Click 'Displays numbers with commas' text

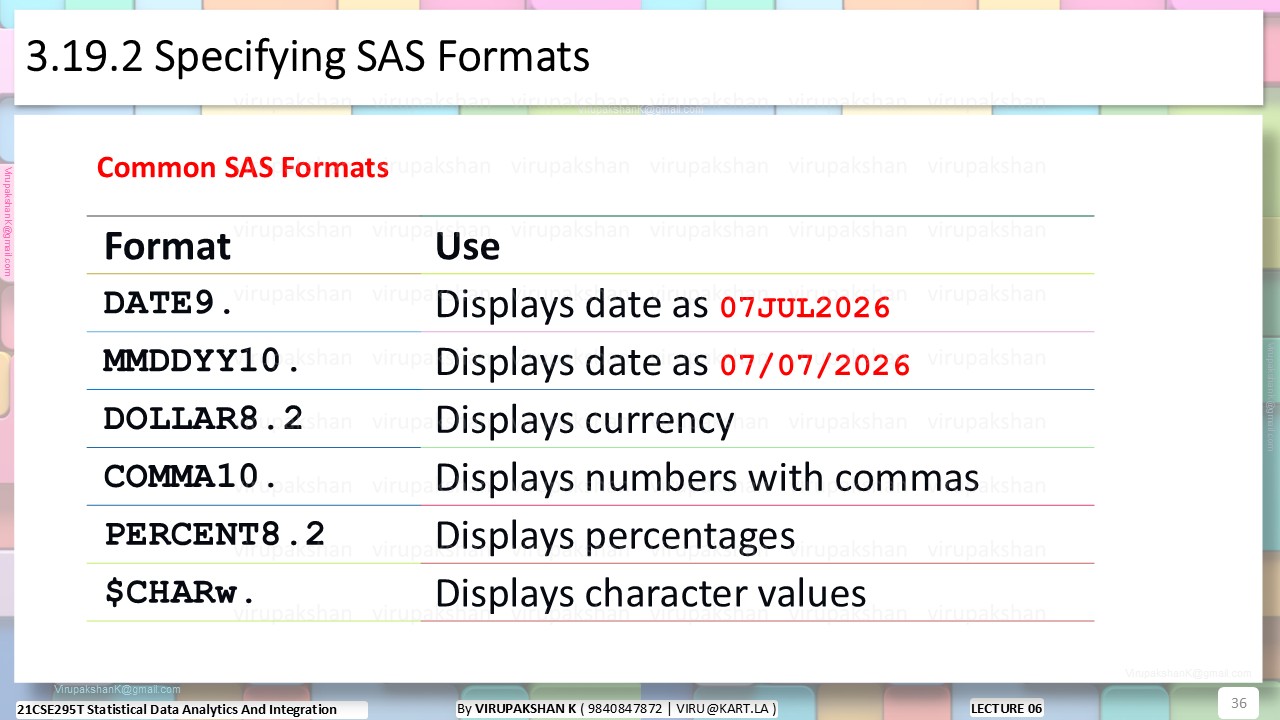pos(707,478)
